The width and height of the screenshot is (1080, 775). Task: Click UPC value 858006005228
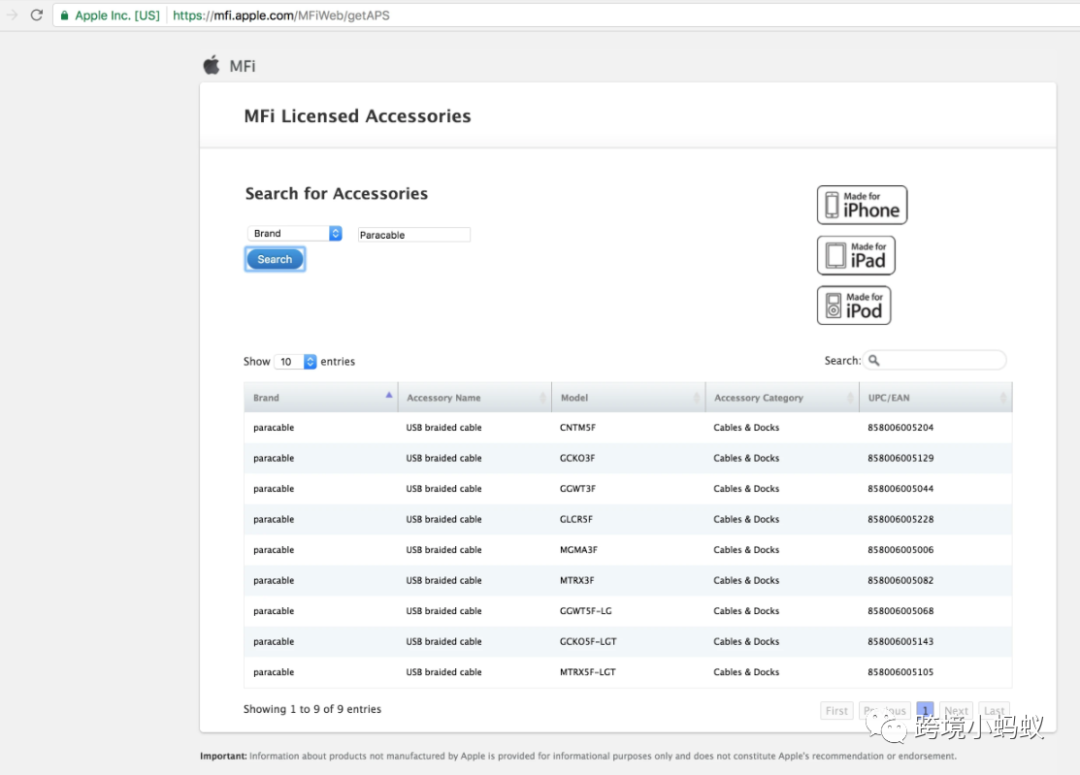pos(900,519)
